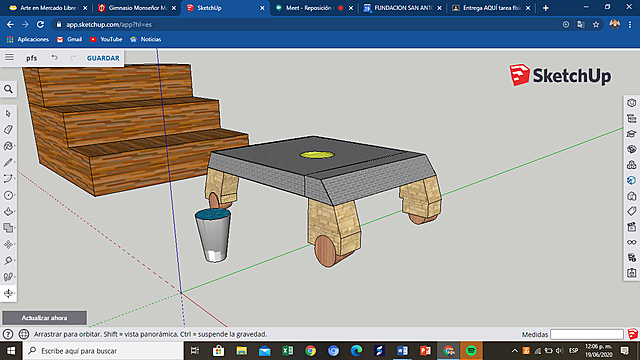This screenshot has height=360, width=640.
Task: Switch to Entrega AQUÍ tarea tab
Action: [491, 8]
